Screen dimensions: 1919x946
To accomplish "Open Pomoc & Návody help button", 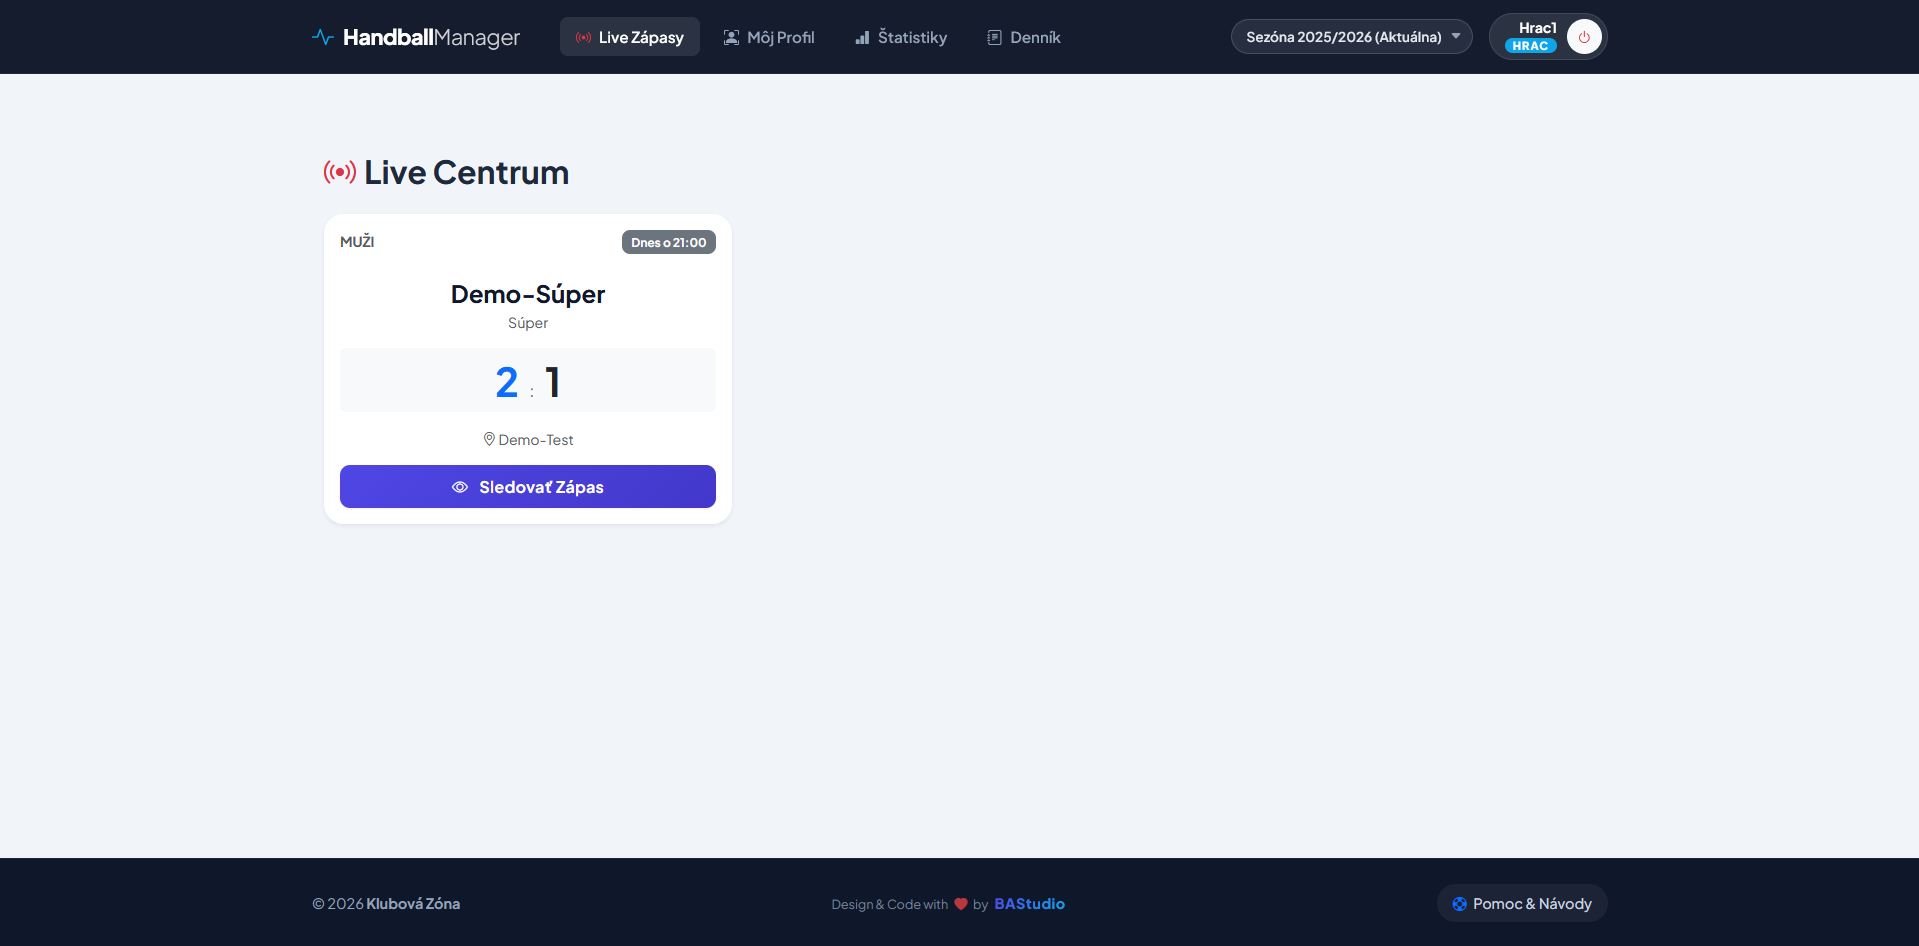I will click(x=1521, y=904).
